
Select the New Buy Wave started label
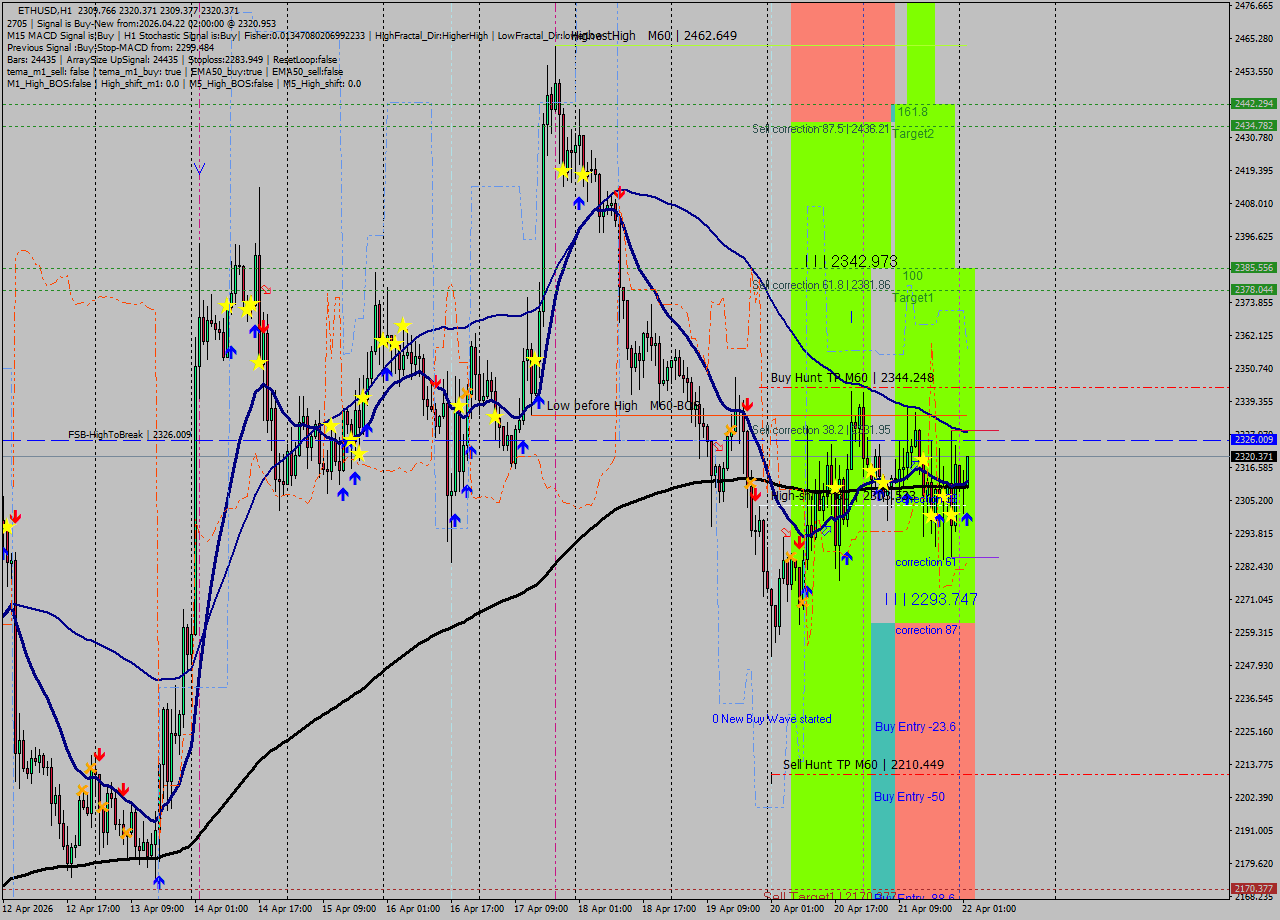[771, 719]
